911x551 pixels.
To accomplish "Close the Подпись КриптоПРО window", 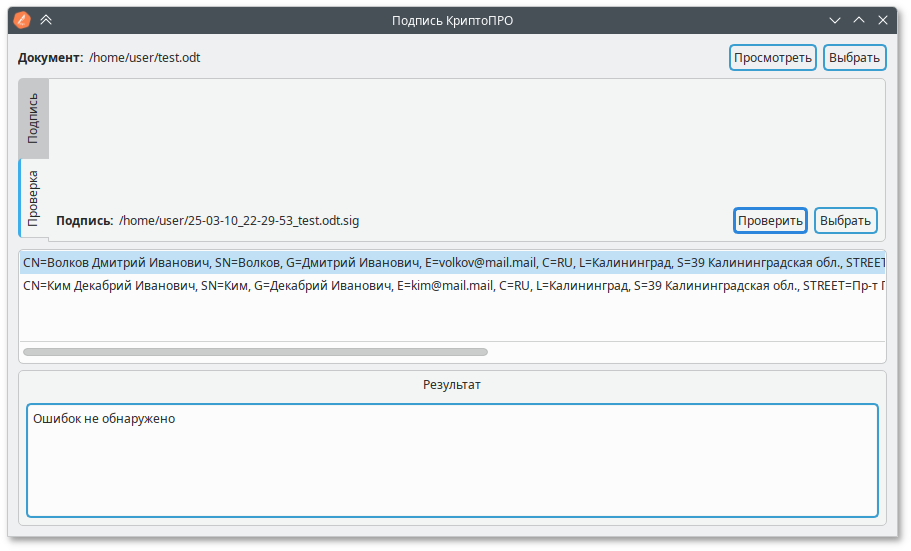I will coord(883,19).
